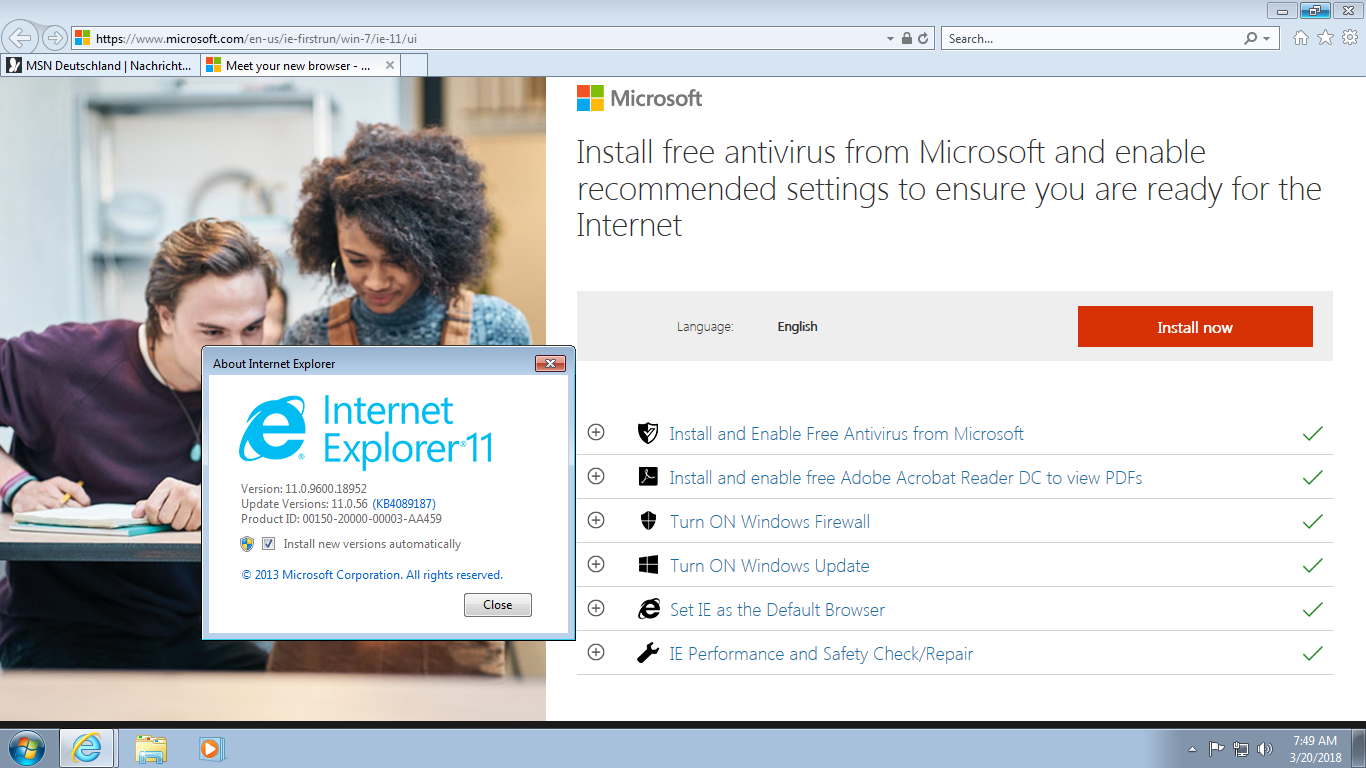
Task: Click the Adobe Acrobat PDF icon
Action: pos(648,477)
